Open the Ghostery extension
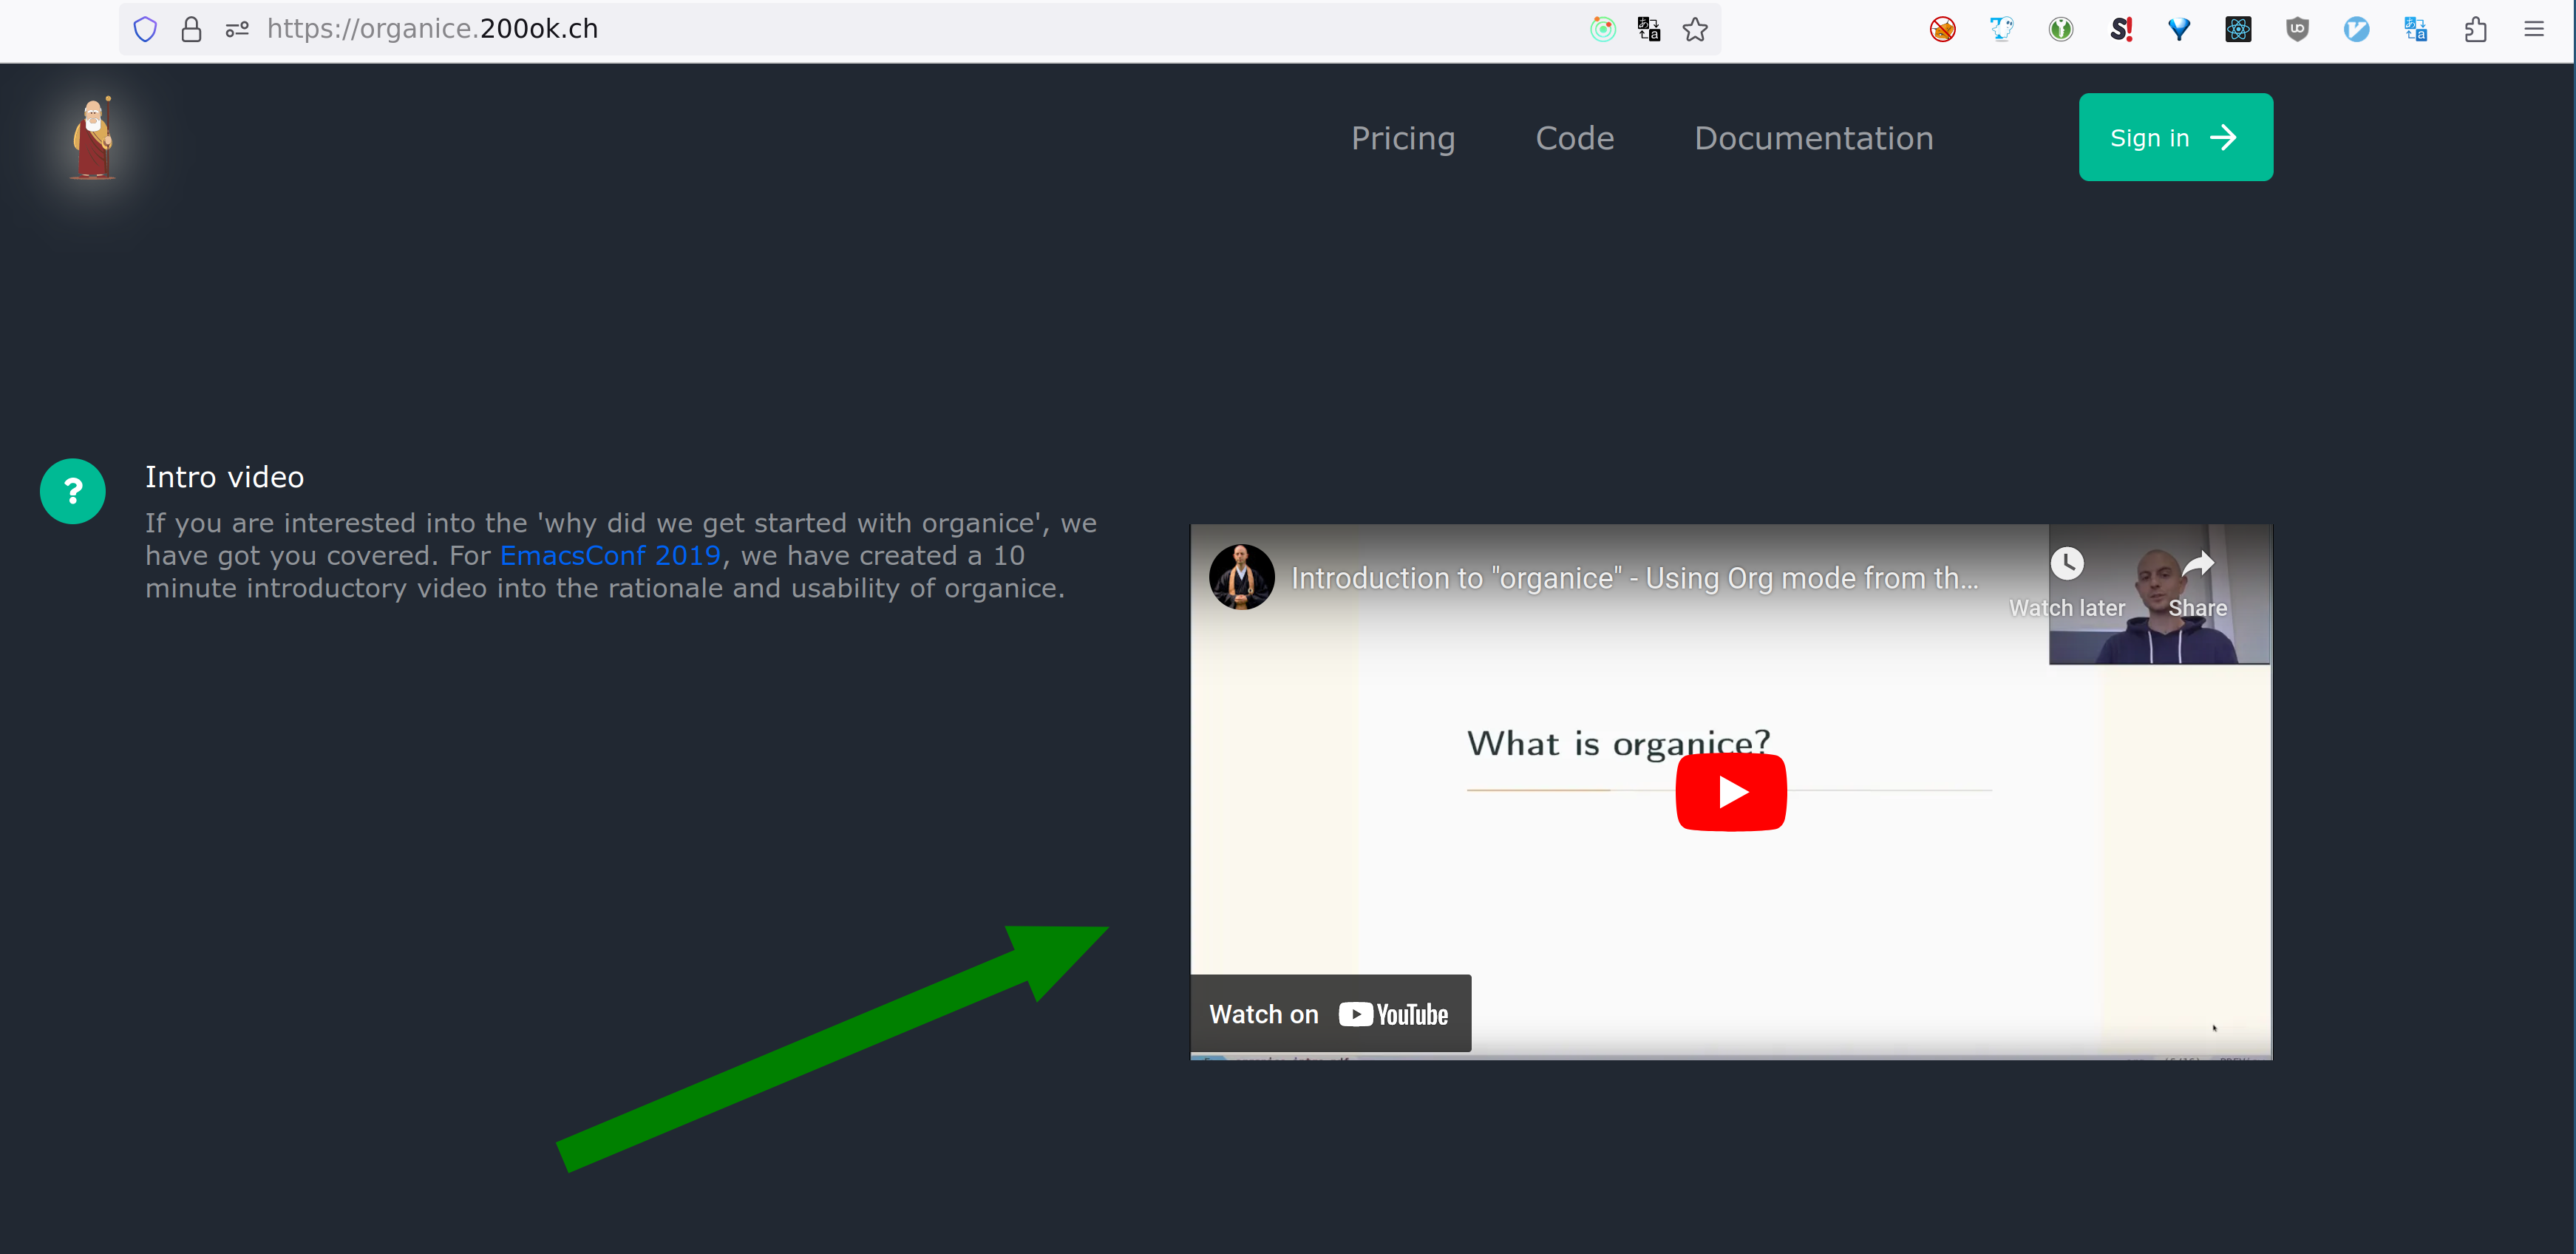 click(2002, 29)
